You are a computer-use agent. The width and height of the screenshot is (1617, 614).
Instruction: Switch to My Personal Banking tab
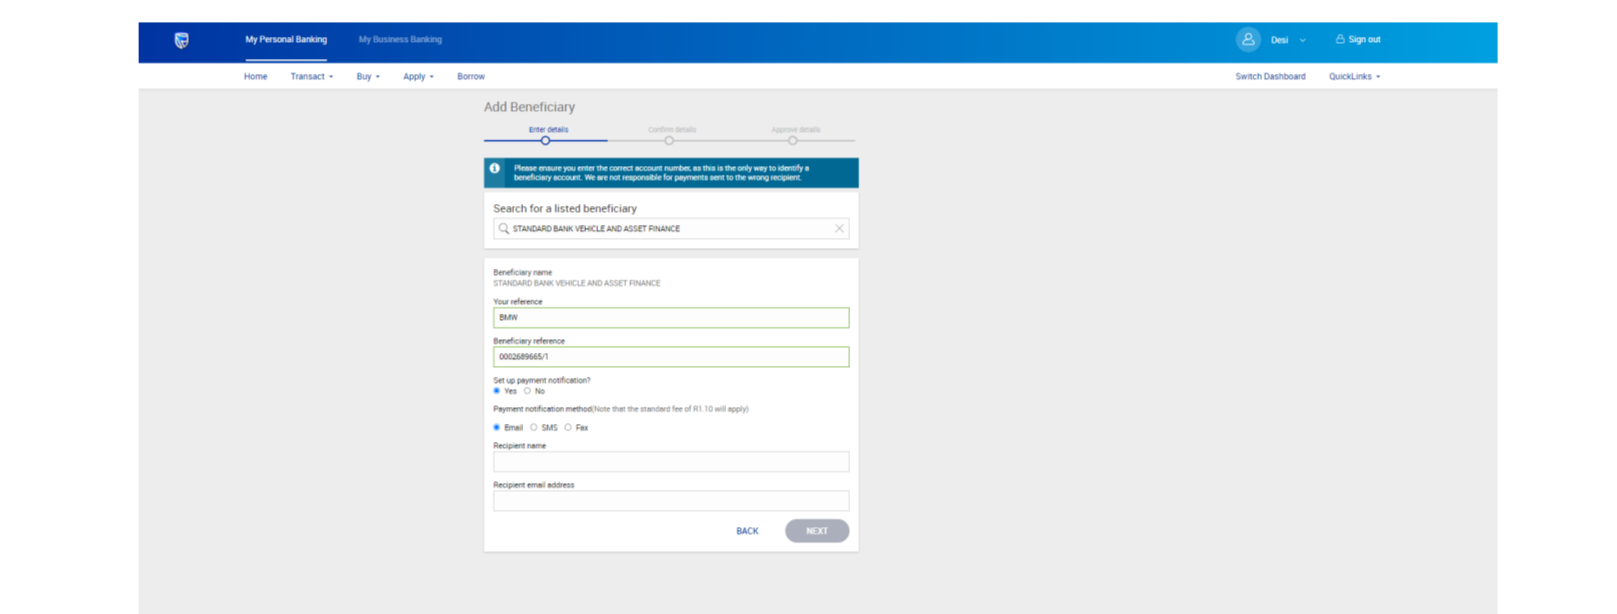pyautogui.click(x=286, y=40)
